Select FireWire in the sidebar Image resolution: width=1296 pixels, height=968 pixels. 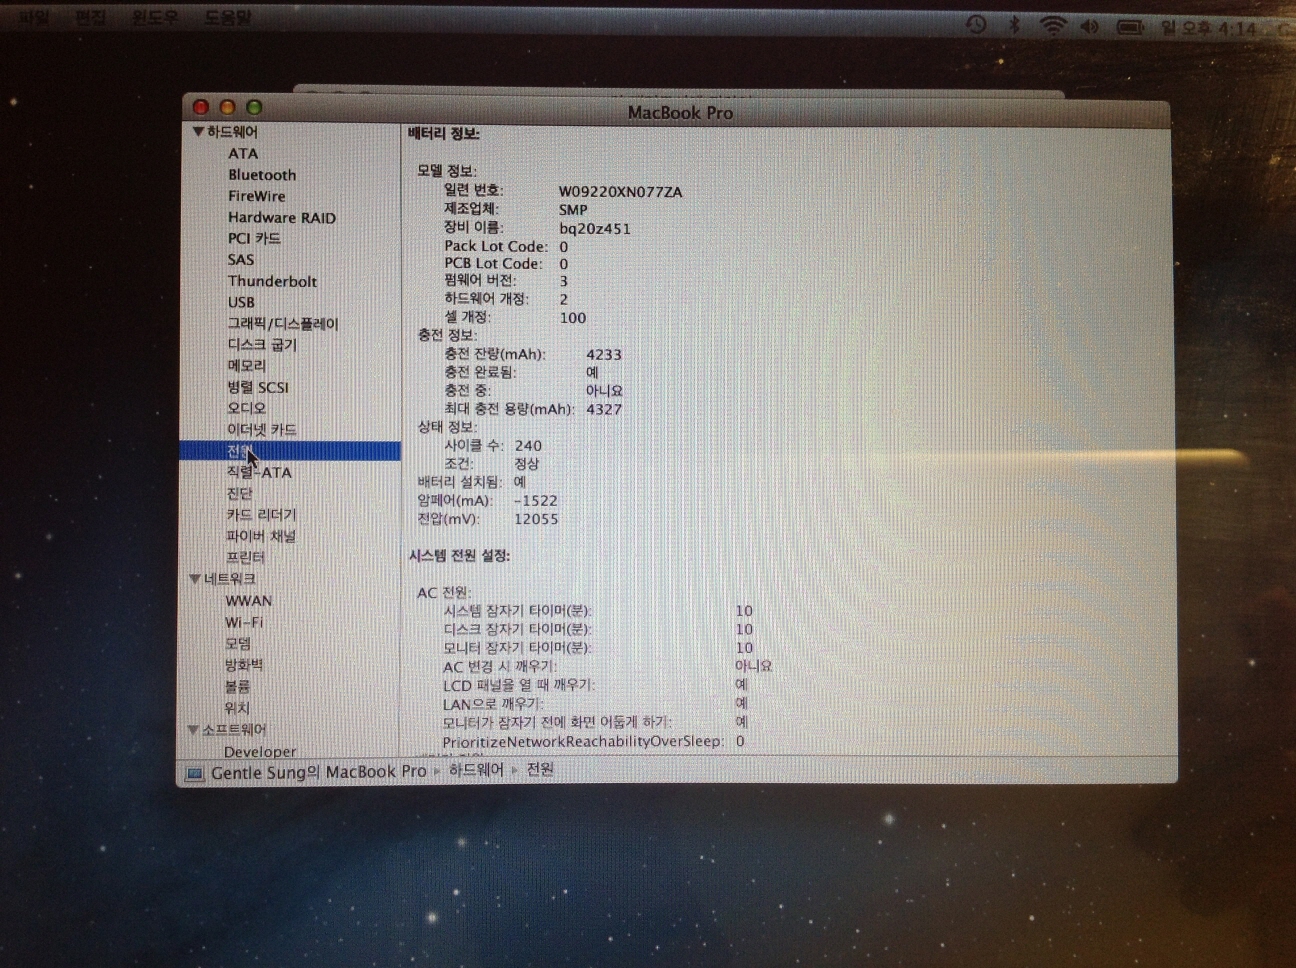[x=256, y=196]
